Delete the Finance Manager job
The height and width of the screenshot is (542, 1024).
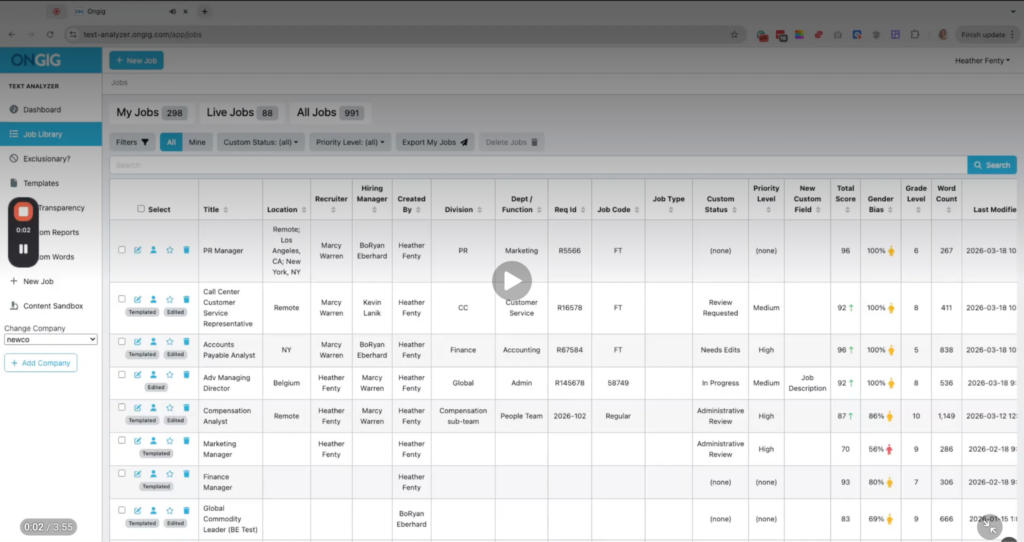tap(186, 474)
